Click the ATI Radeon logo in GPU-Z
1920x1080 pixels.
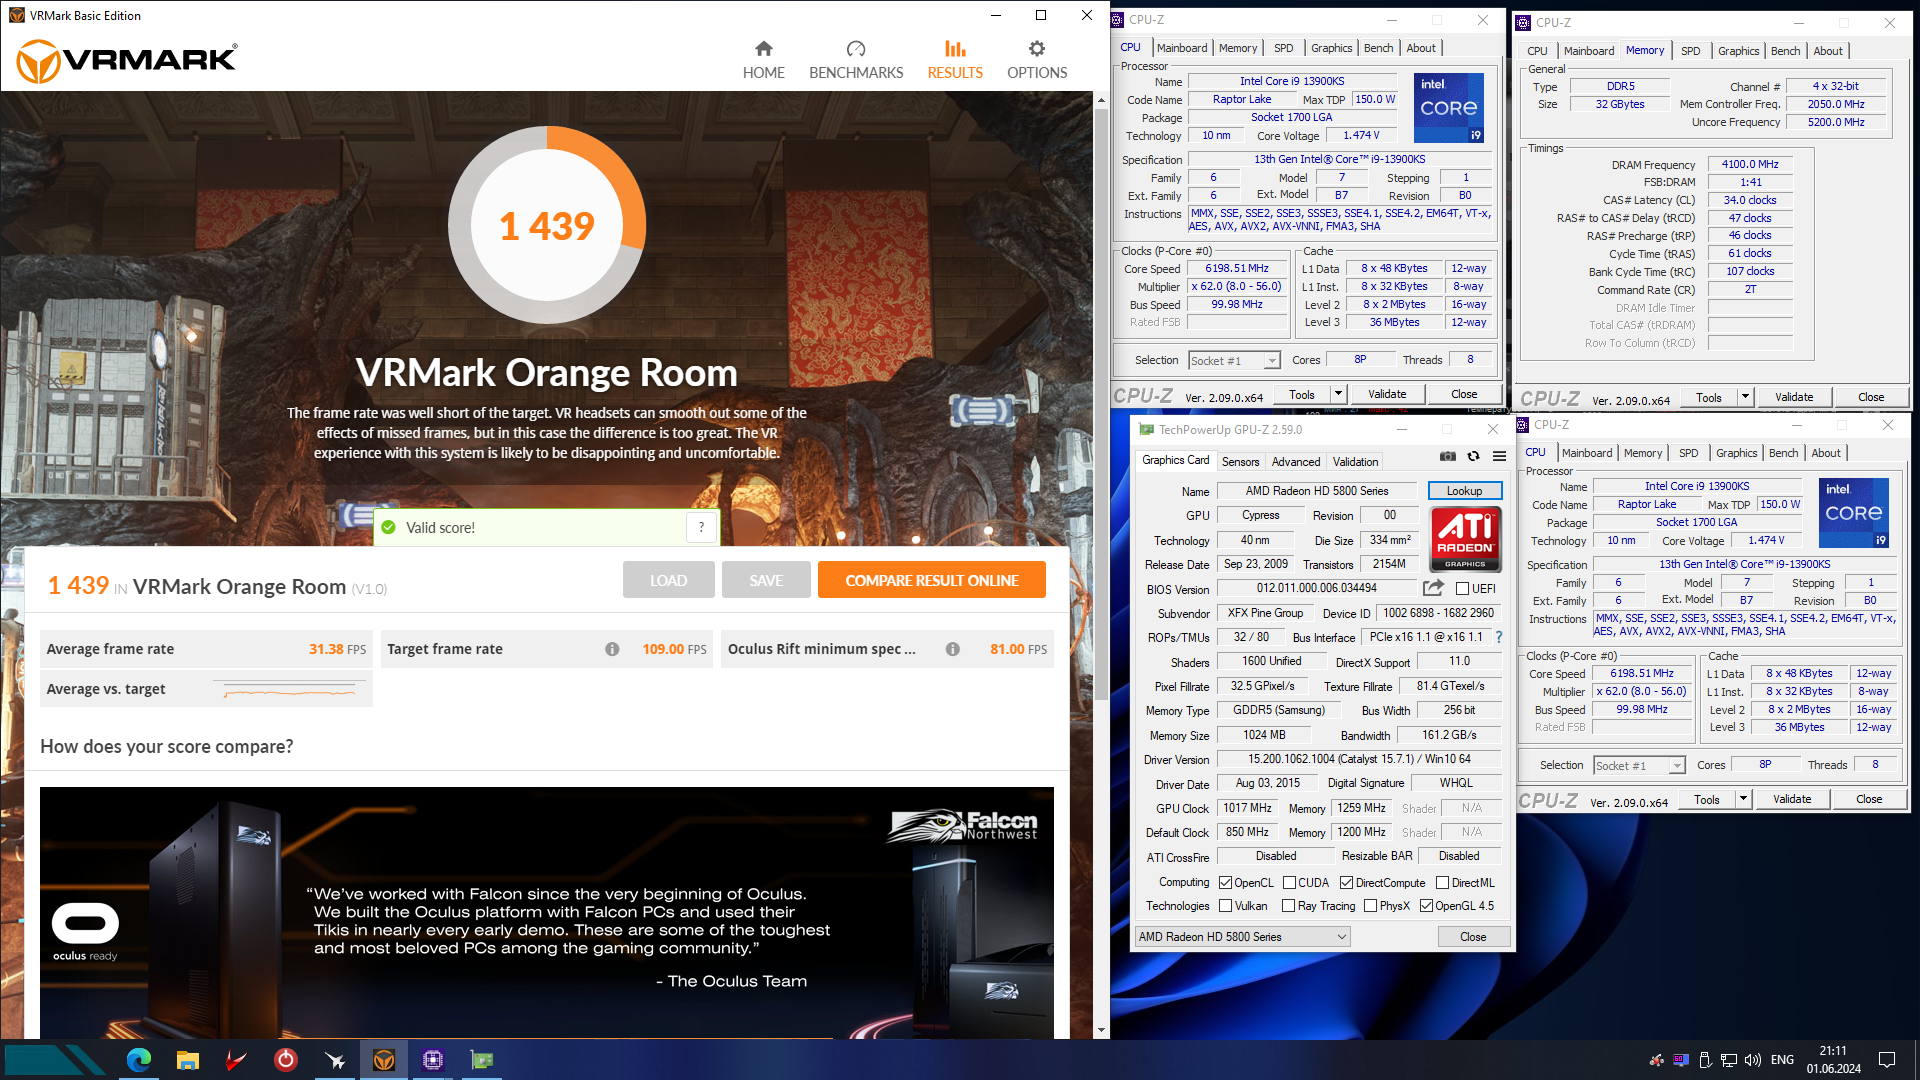pos(1465,539)
